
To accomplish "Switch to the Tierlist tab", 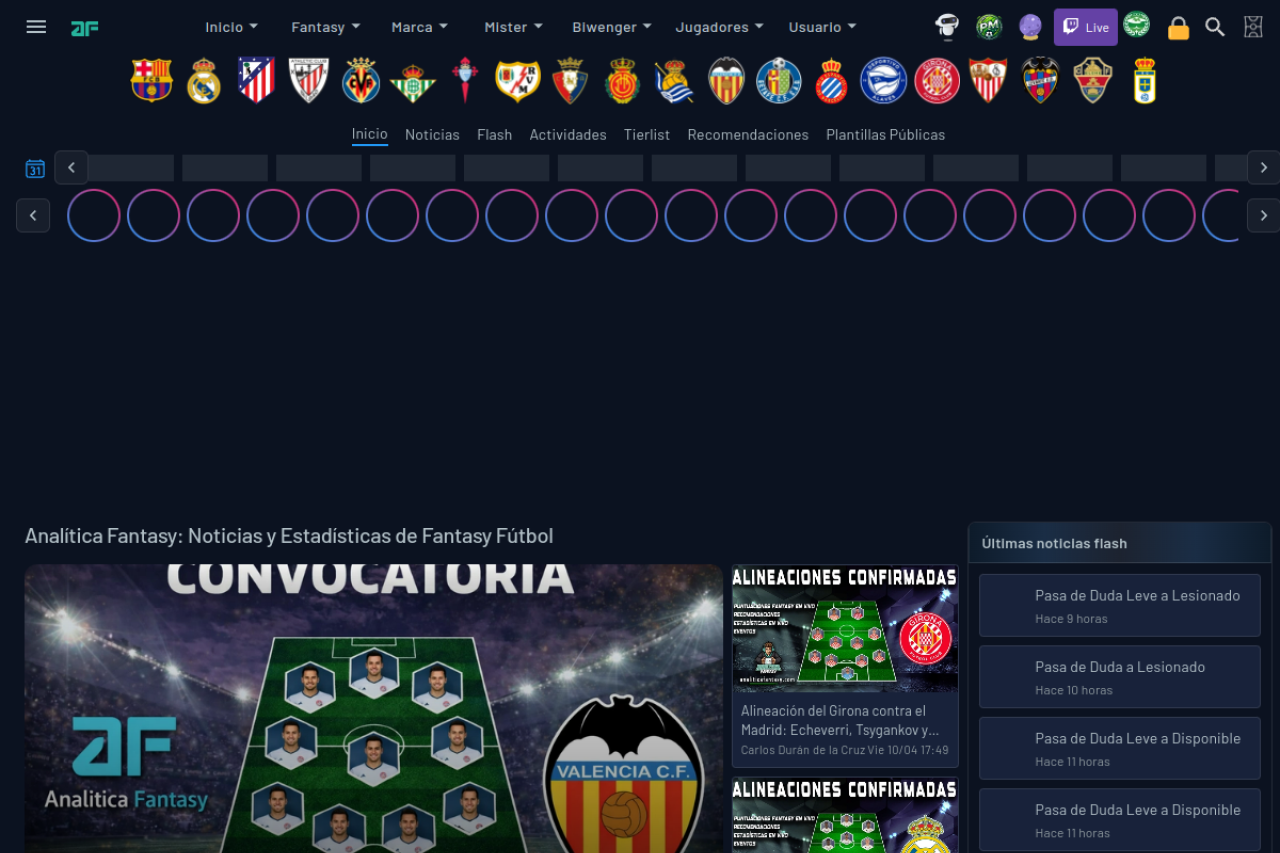I will pos(647,134).
